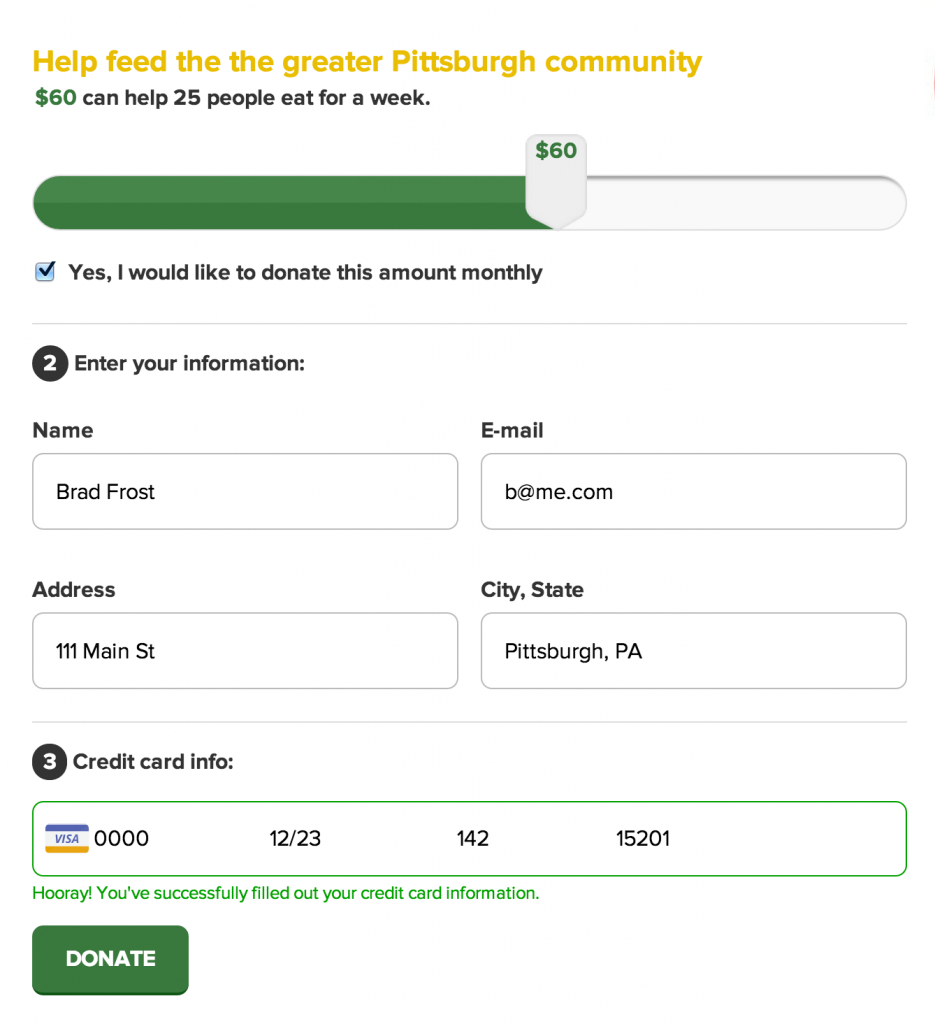935x1024 pixels.
Task: Click the step 2 circle badge
Action: tap(50, 363)
